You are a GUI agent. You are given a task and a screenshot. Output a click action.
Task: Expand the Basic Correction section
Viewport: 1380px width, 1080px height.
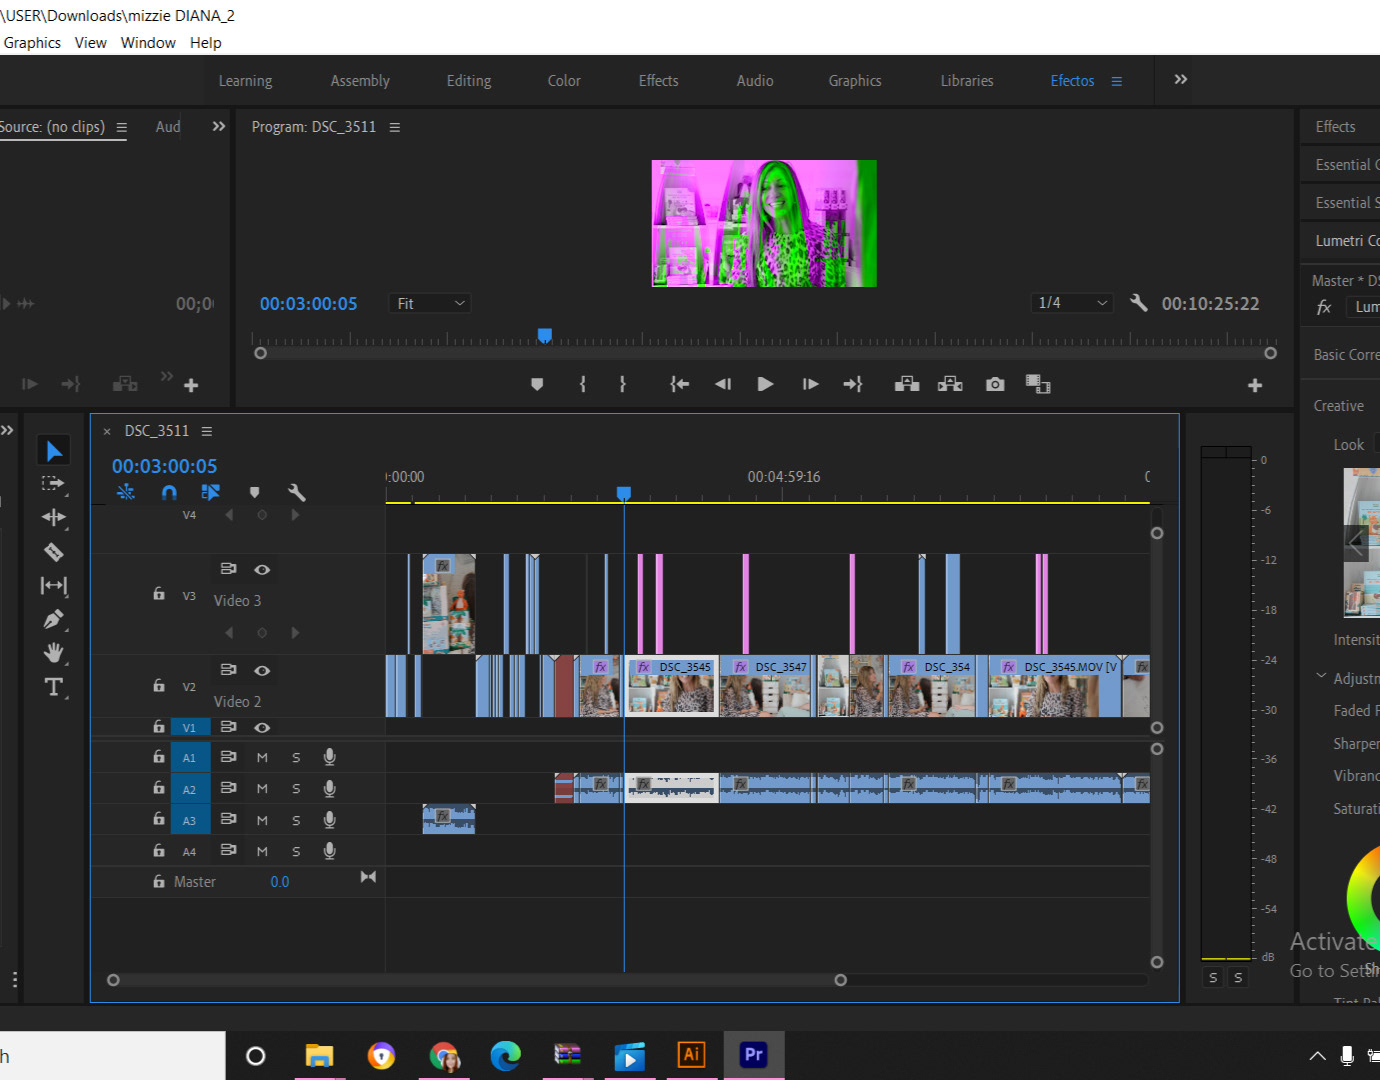tap(1346, 355)
